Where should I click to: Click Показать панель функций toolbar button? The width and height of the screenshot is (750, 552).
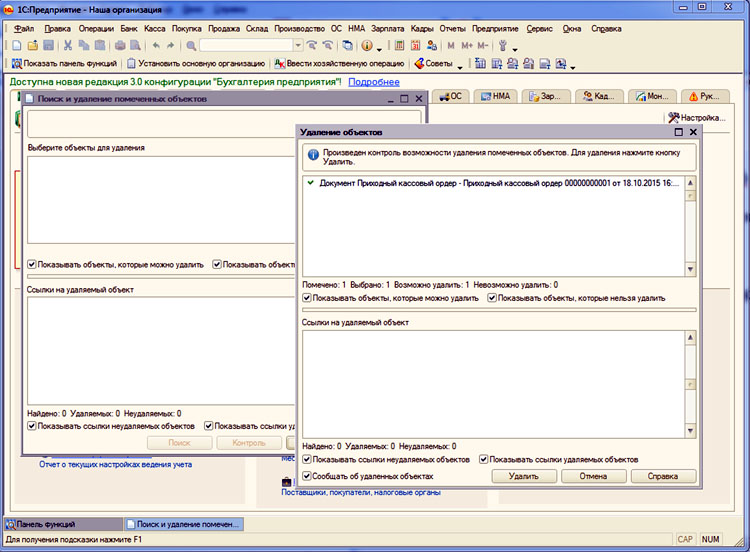pyautogui.click(x=64, y=64)
